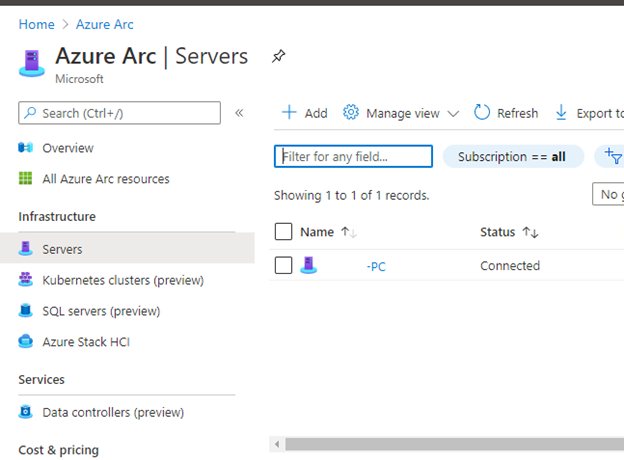Open the Manage view dropdown
The height and width of the screenshot is (460, 624).
coord(401,113)
